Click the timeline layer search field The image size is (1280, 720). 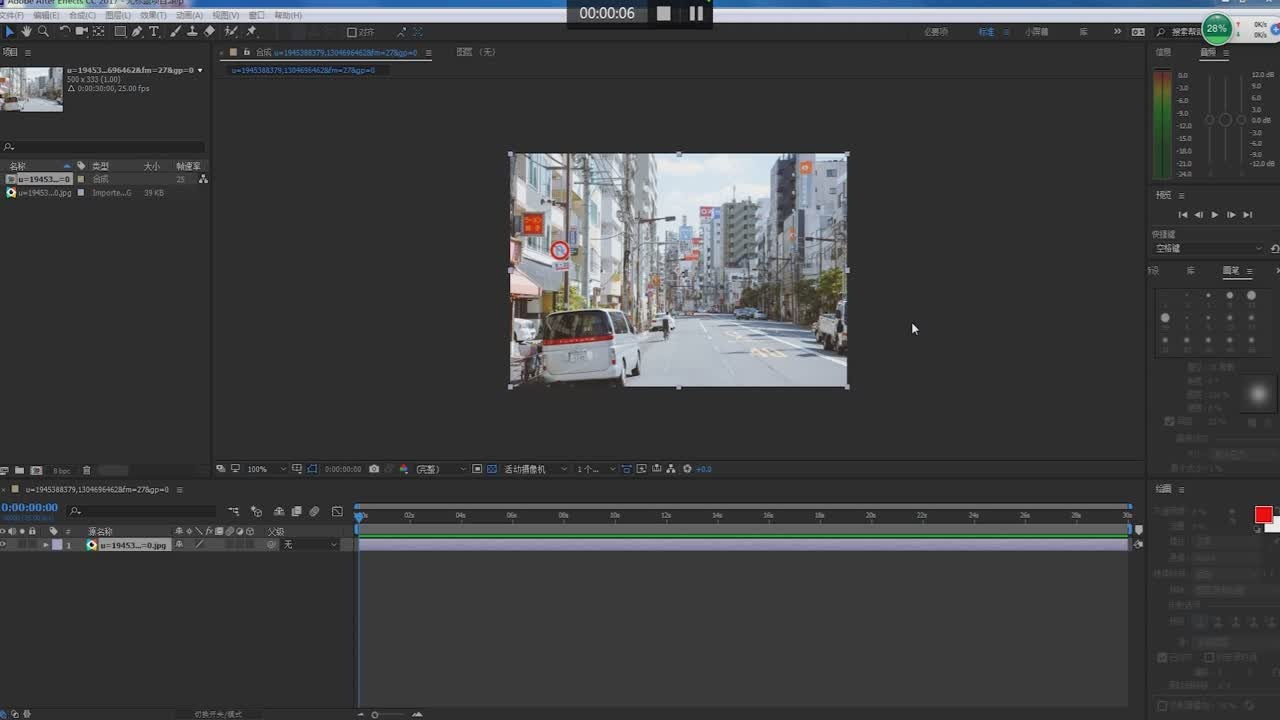140,511
